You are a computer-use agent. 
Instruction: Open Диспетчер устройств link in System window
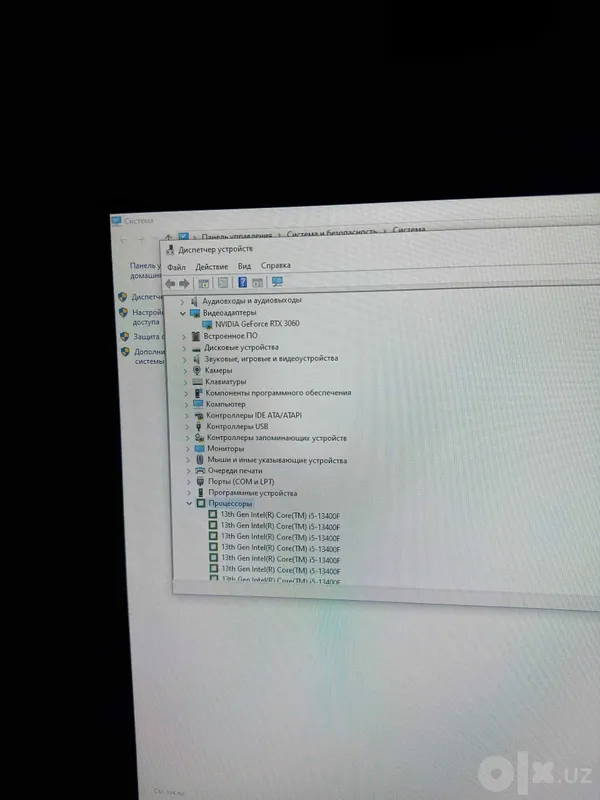coord(147,297)
